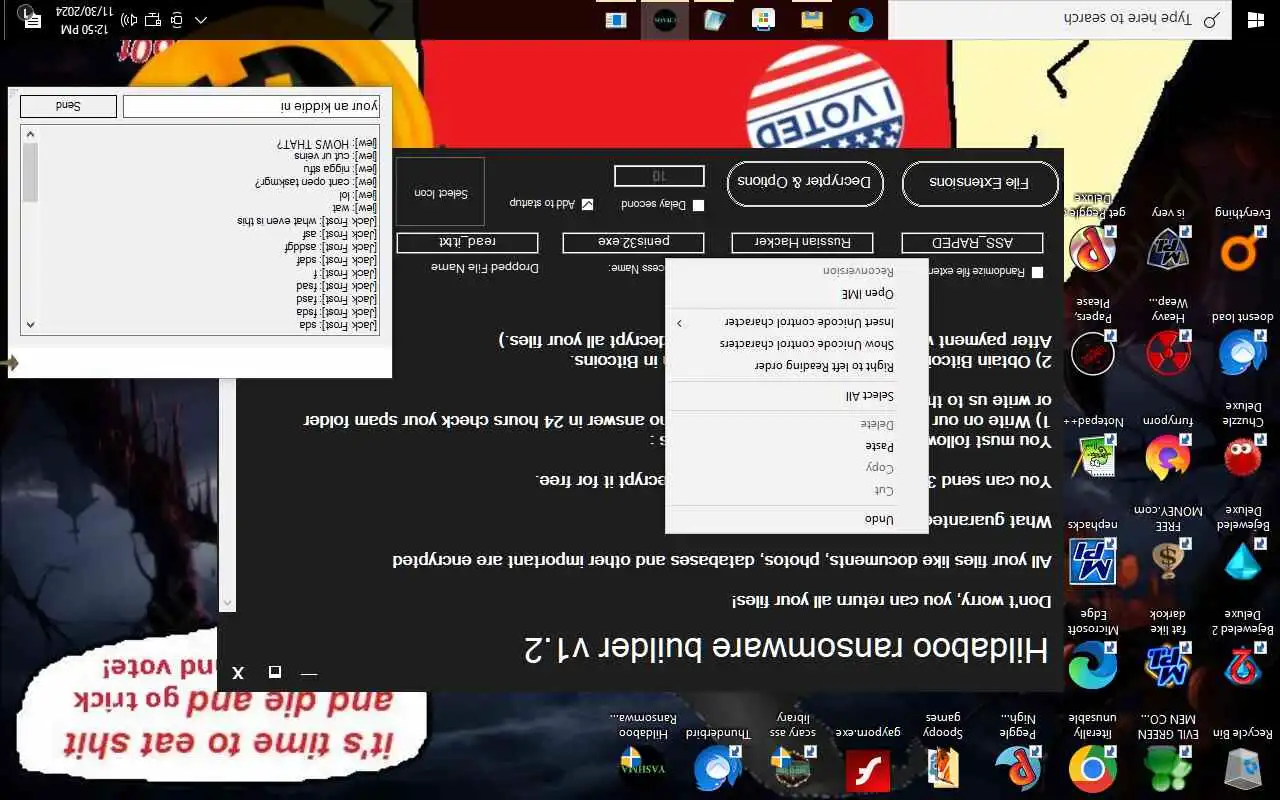Image resolution: width=1280 pixels, height=800 pixels.
Task: Choose Select All in the context menu
Action: click(797, 396)
